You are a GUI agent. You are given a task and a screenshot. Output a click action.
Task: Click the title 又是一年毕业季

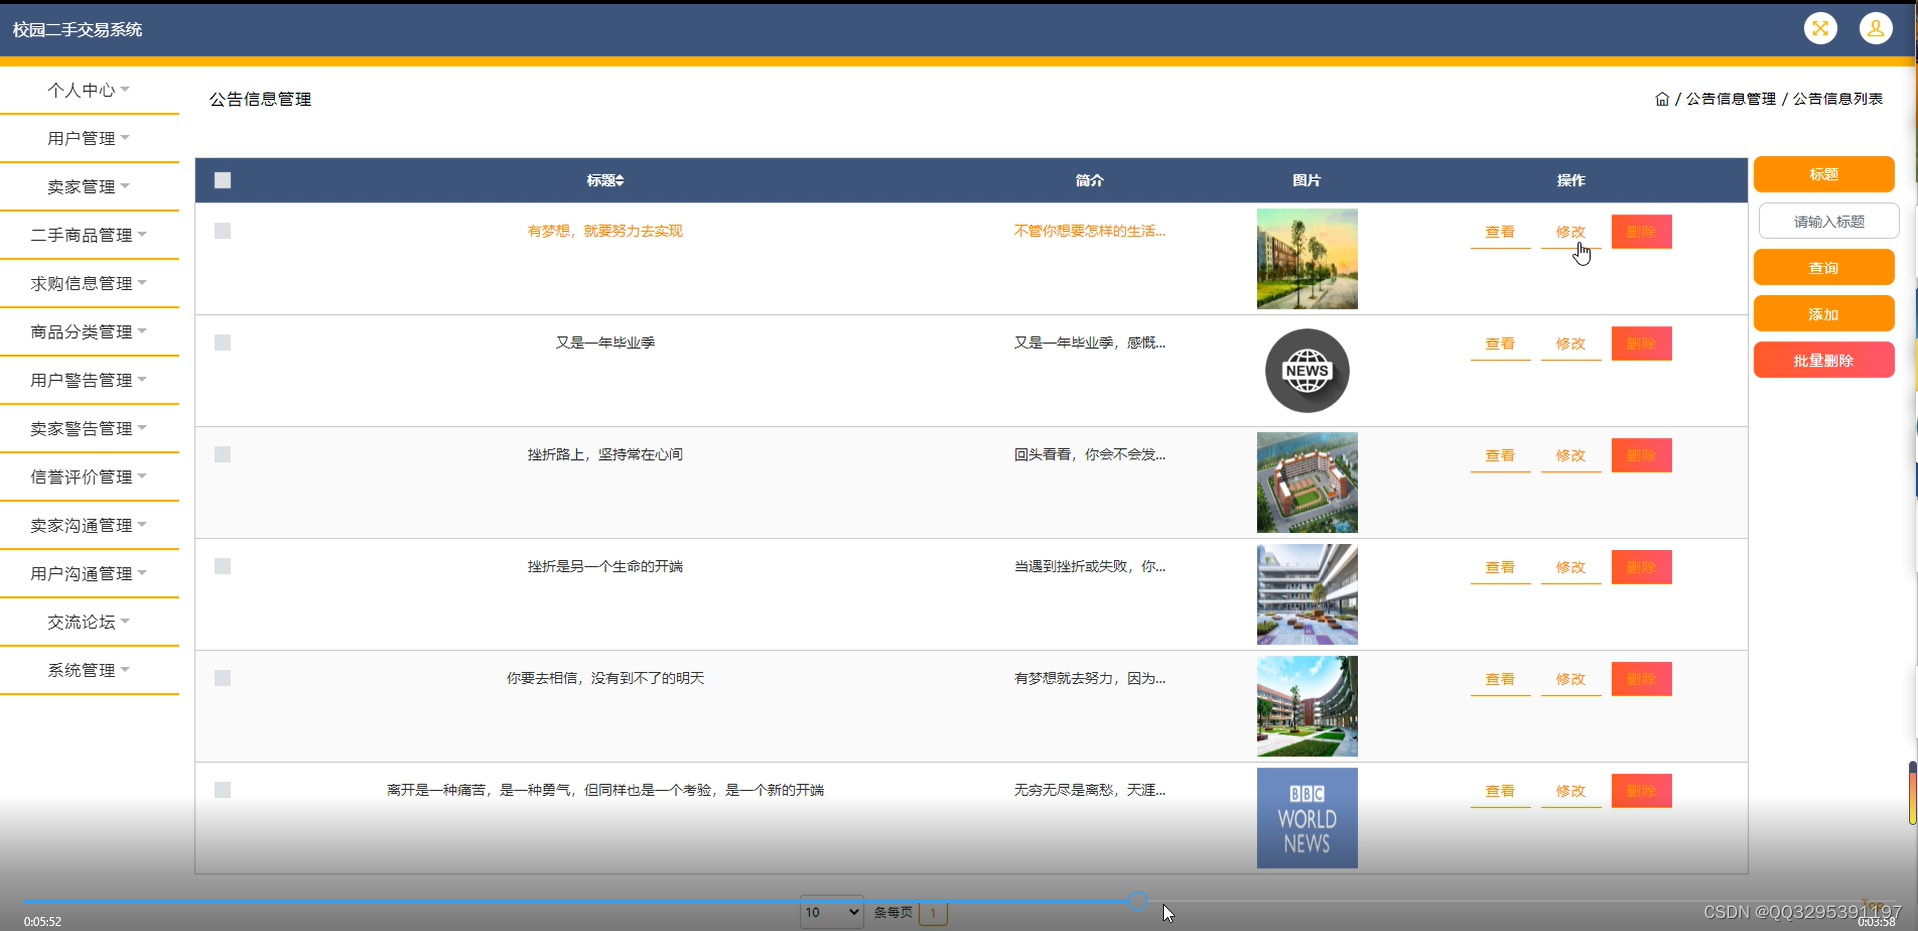pos(605,343)
